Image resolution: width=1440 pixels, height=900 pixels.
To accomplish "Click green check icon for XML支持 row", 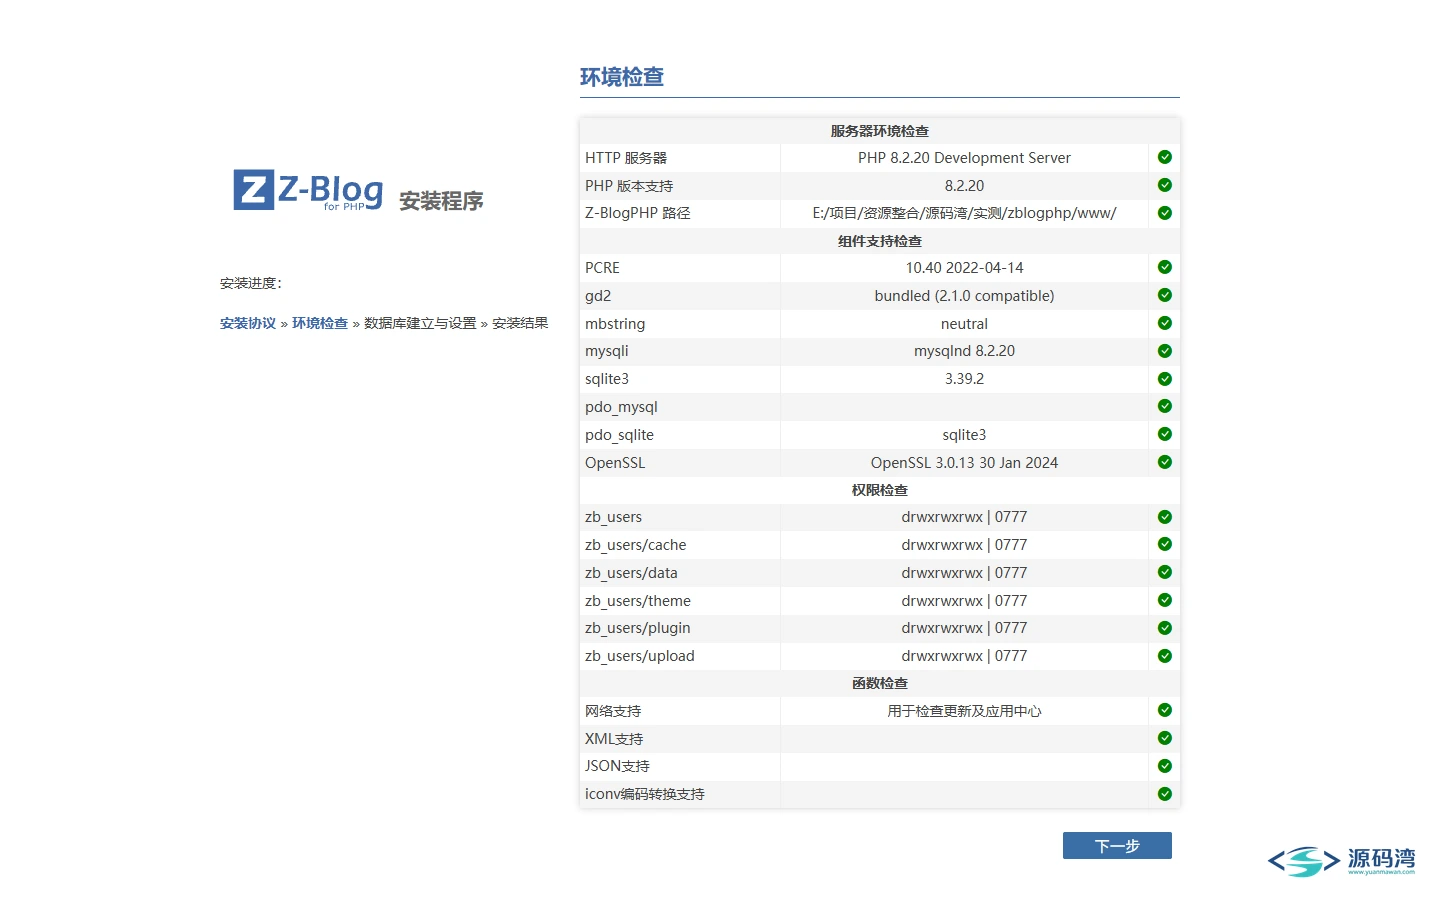I will [1165, 738].
